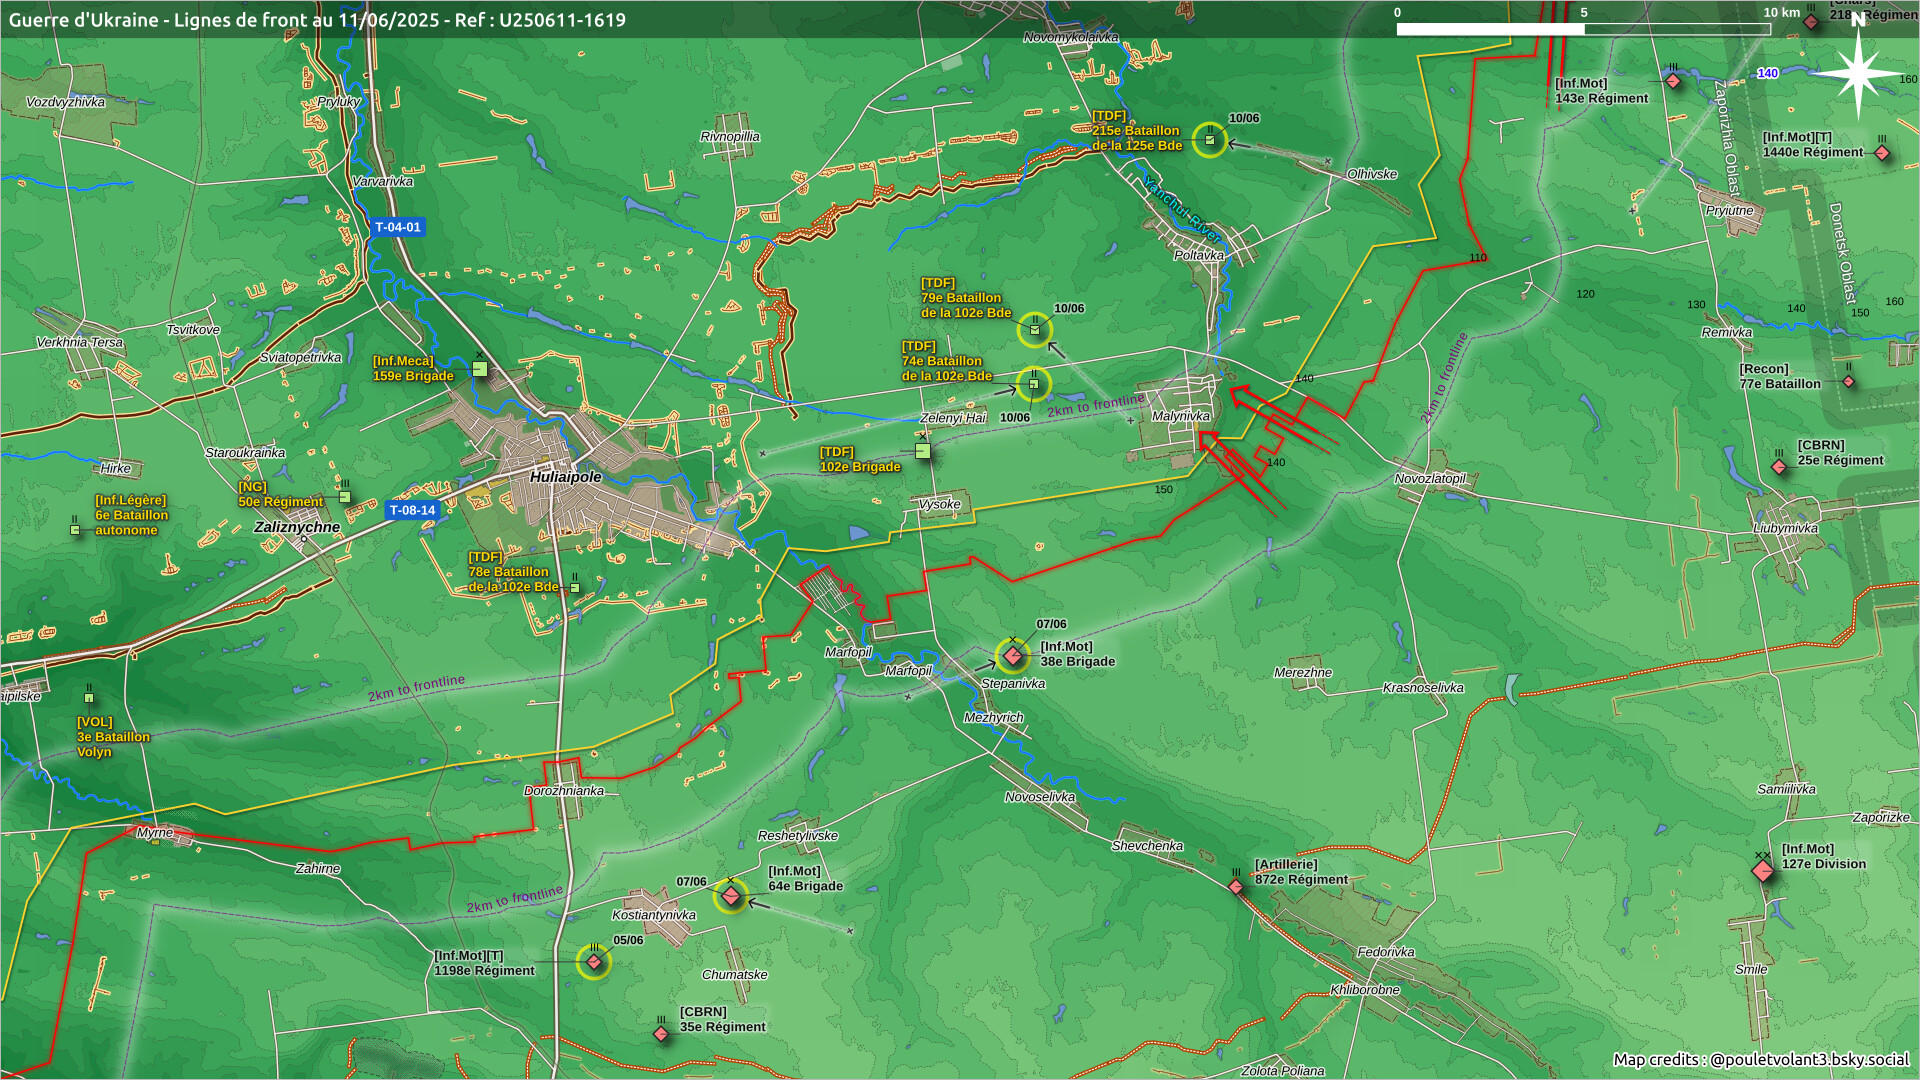
Task: Select the 1198e Régiment circled unit marker
Action: (594, 962)
